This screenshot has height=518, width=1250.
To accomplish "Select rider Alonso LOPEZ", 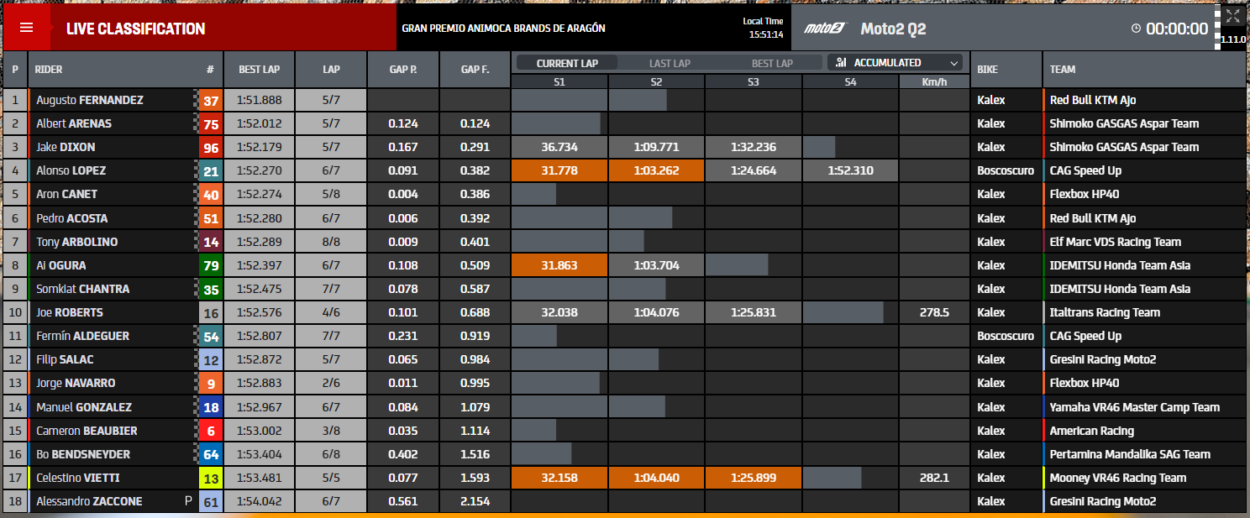I will click(71, 171).
